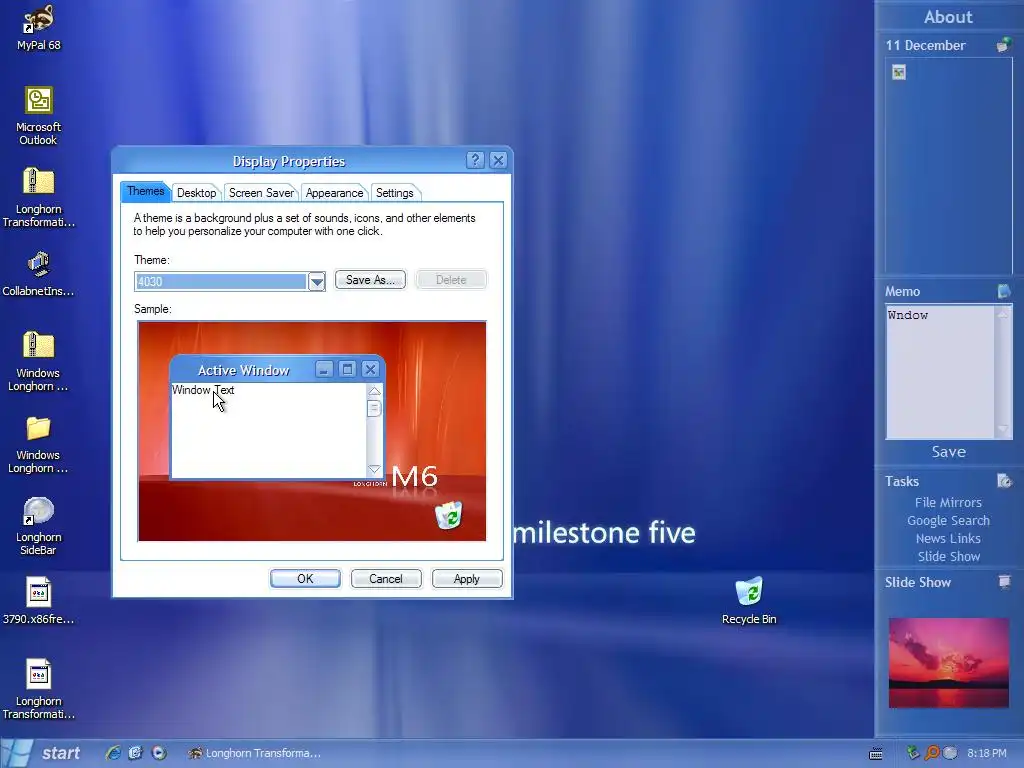The image size is (1024, 768).
Task: Open the Slide Show task link
Action: (949, 556)
